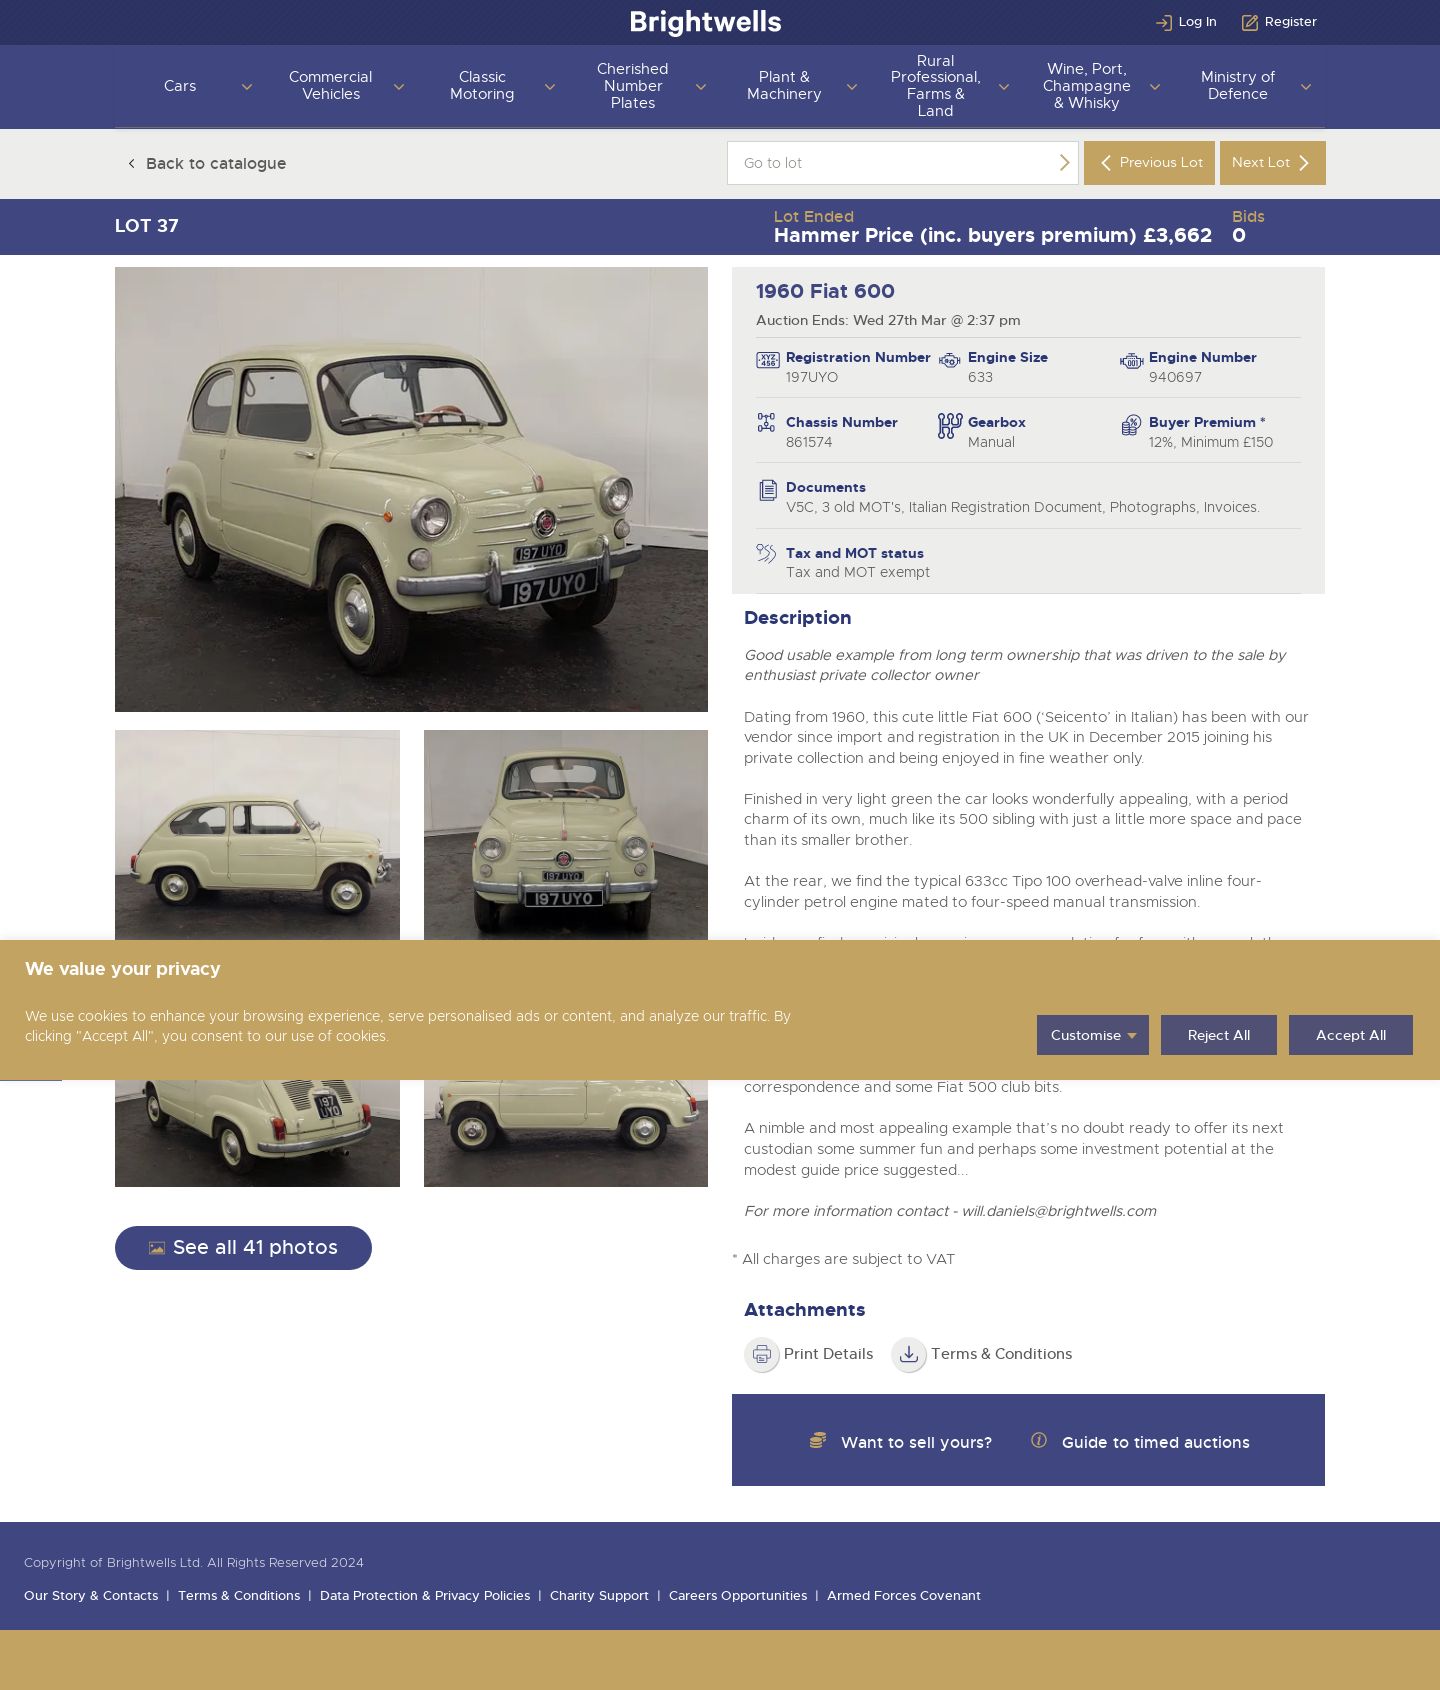This screenshot has width=1440, height=1690.
Task: Open footer Terms & Conditions link
Action: (x=239, y=1596)
